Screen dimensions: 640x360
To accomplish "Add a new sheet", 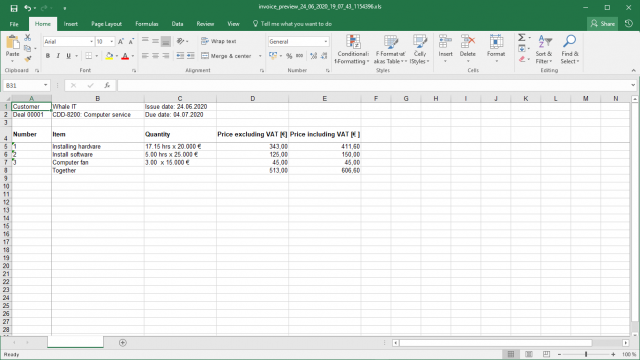I will pos(122,343).
